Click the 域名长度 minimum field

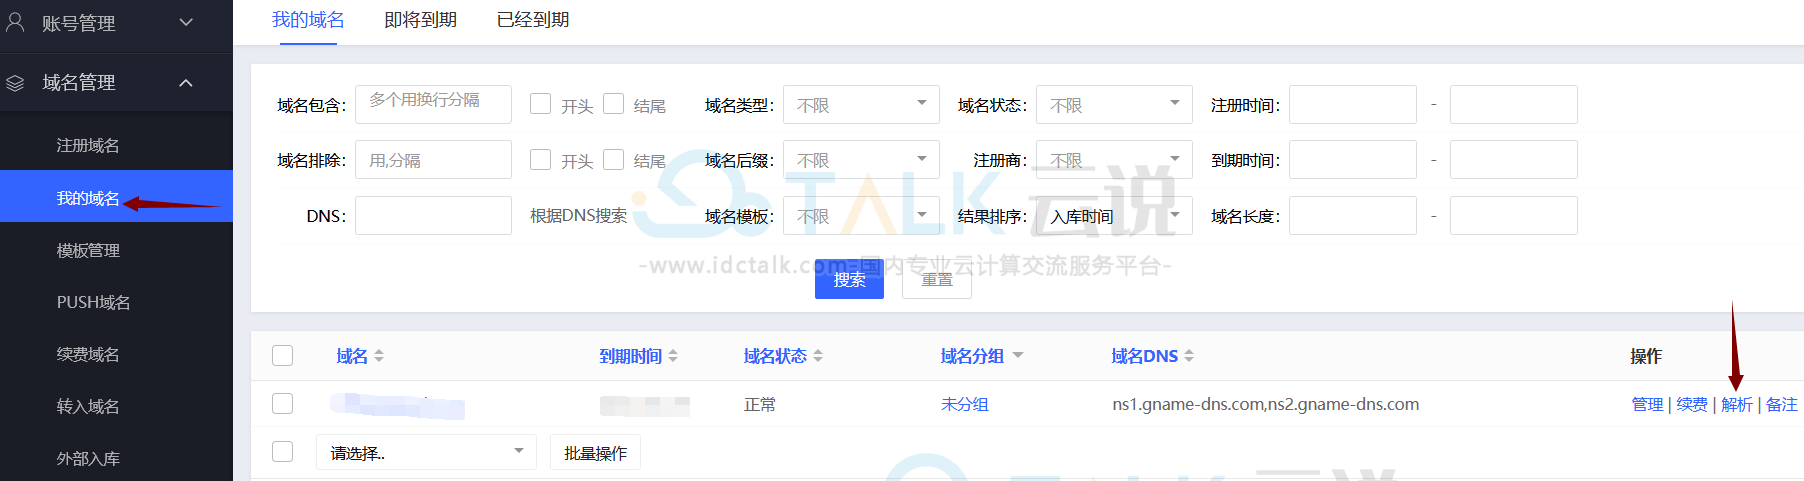pos(1353,216)
